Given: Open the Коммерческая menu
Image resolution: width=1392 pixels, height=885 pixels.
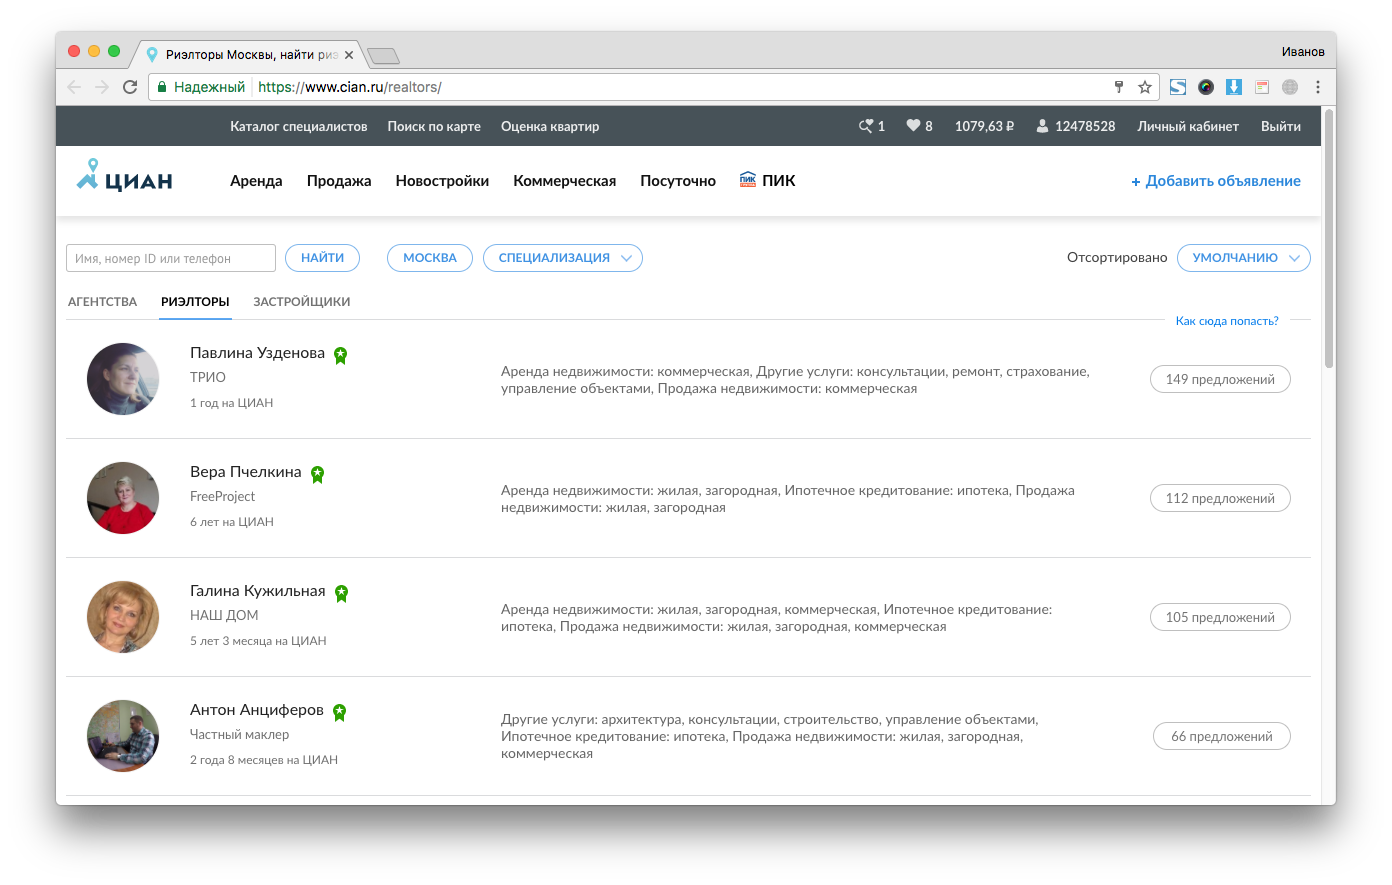Looking at the screenshot, I should click(565, 181).
